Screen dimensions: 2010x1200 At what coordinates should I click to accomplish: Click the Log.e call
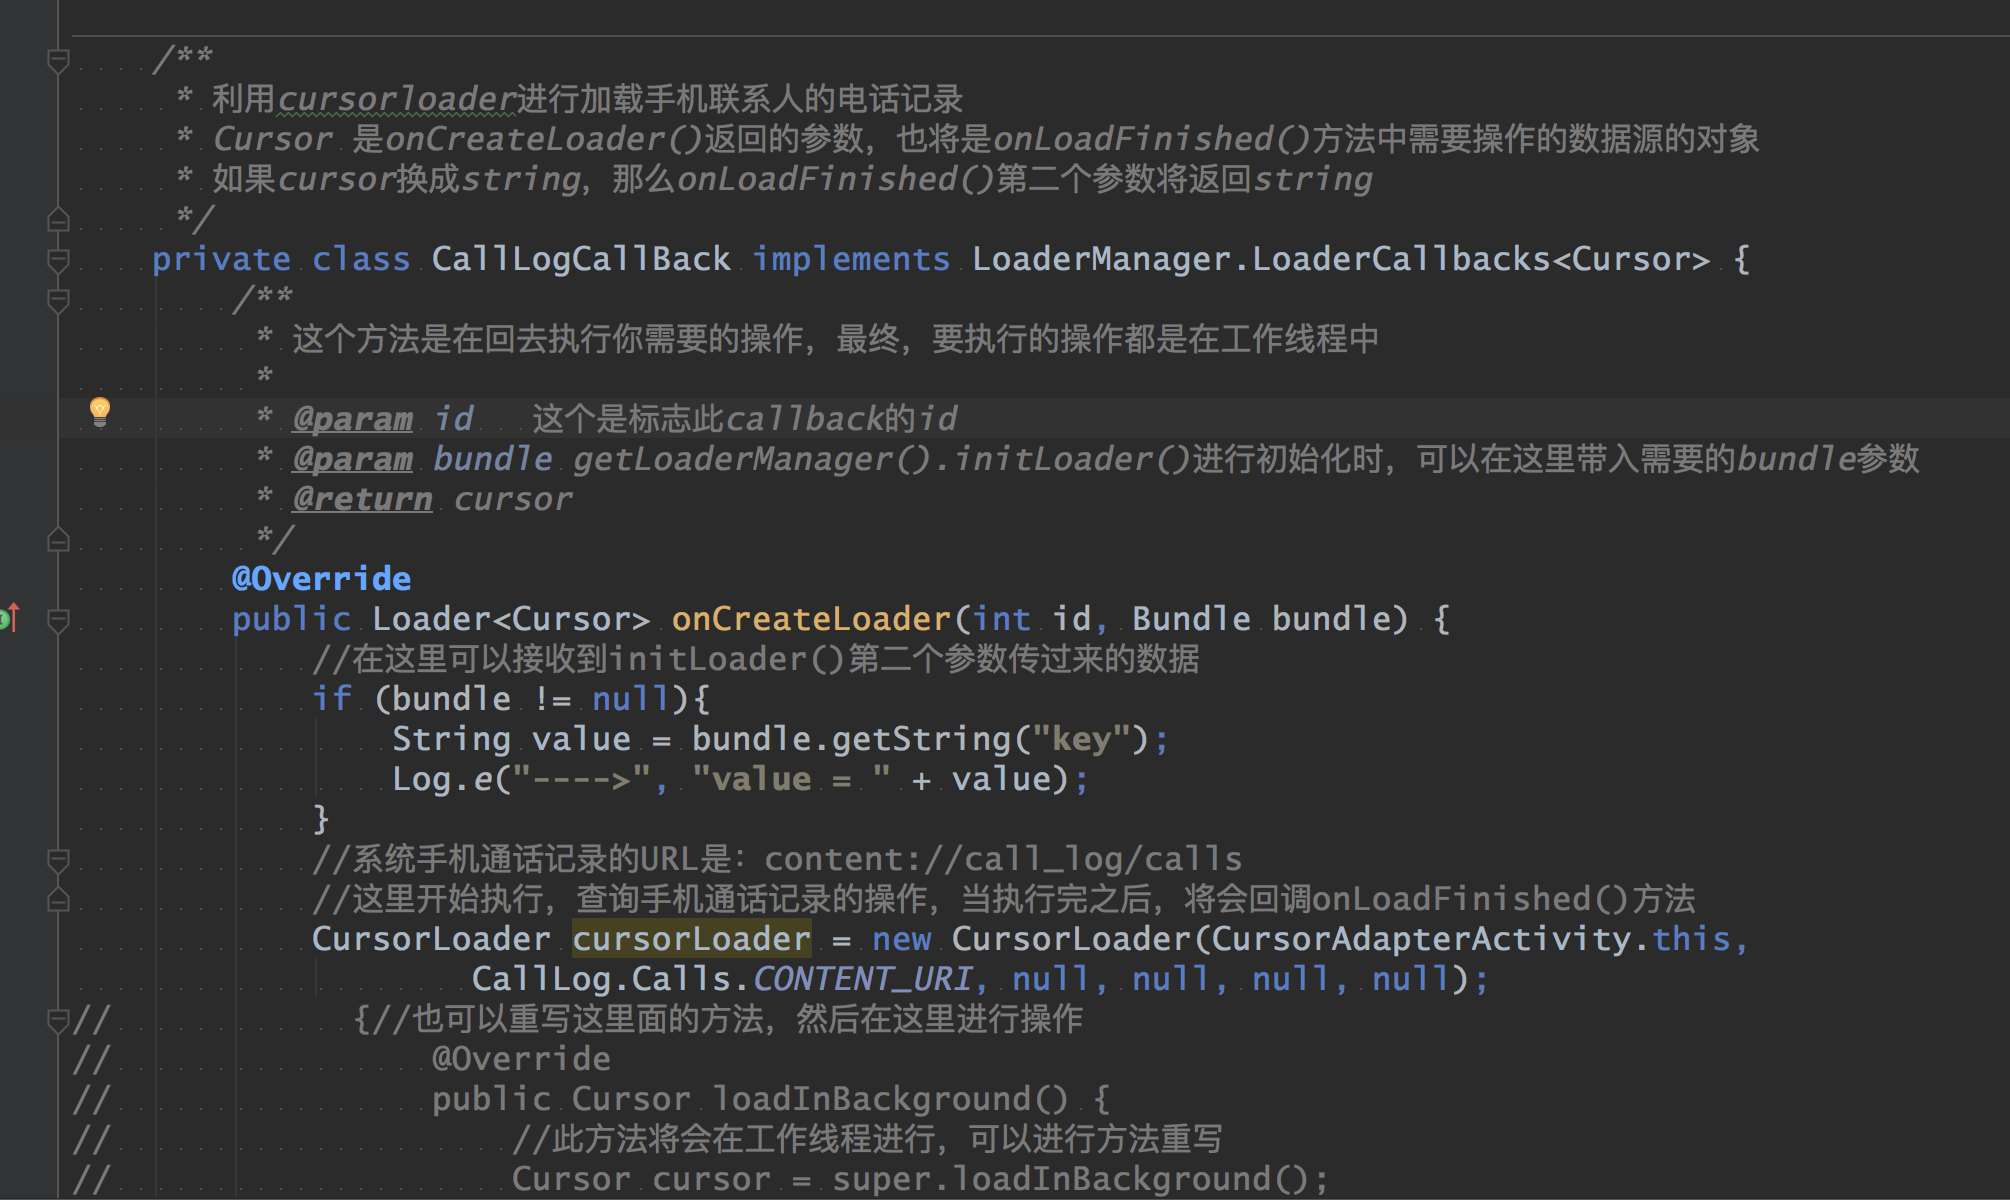pyautogui.click(x=441, y=780)
